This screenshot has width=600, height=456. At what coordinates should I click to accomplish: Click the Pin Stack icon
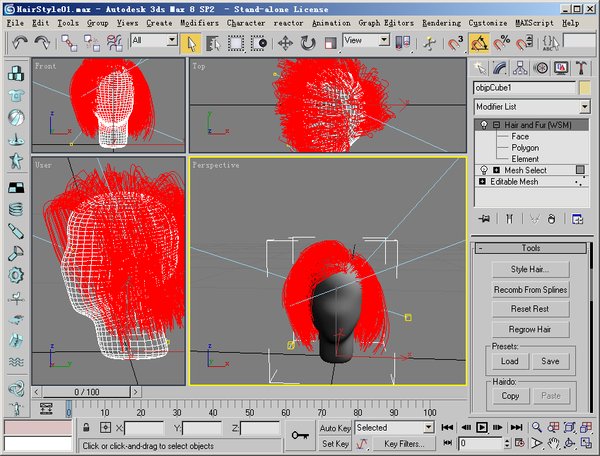[485, 218]
